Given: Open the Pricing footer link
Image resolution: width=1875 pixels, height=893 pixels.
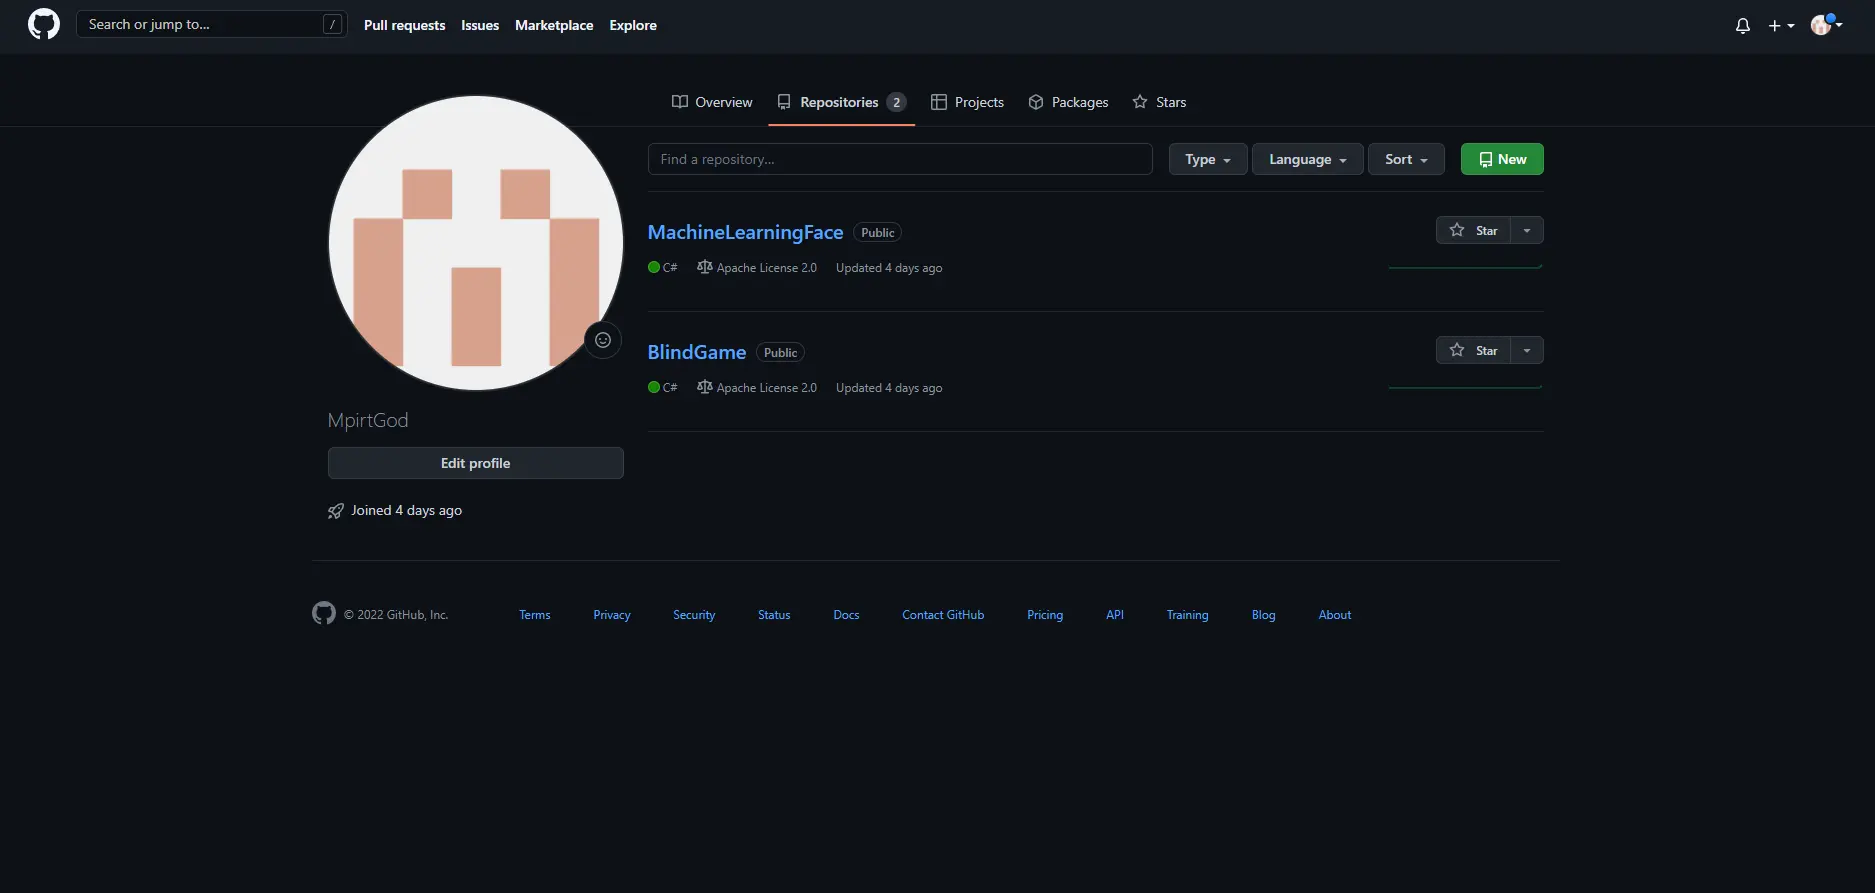Looking at the screenshot, I should 1045,615.
